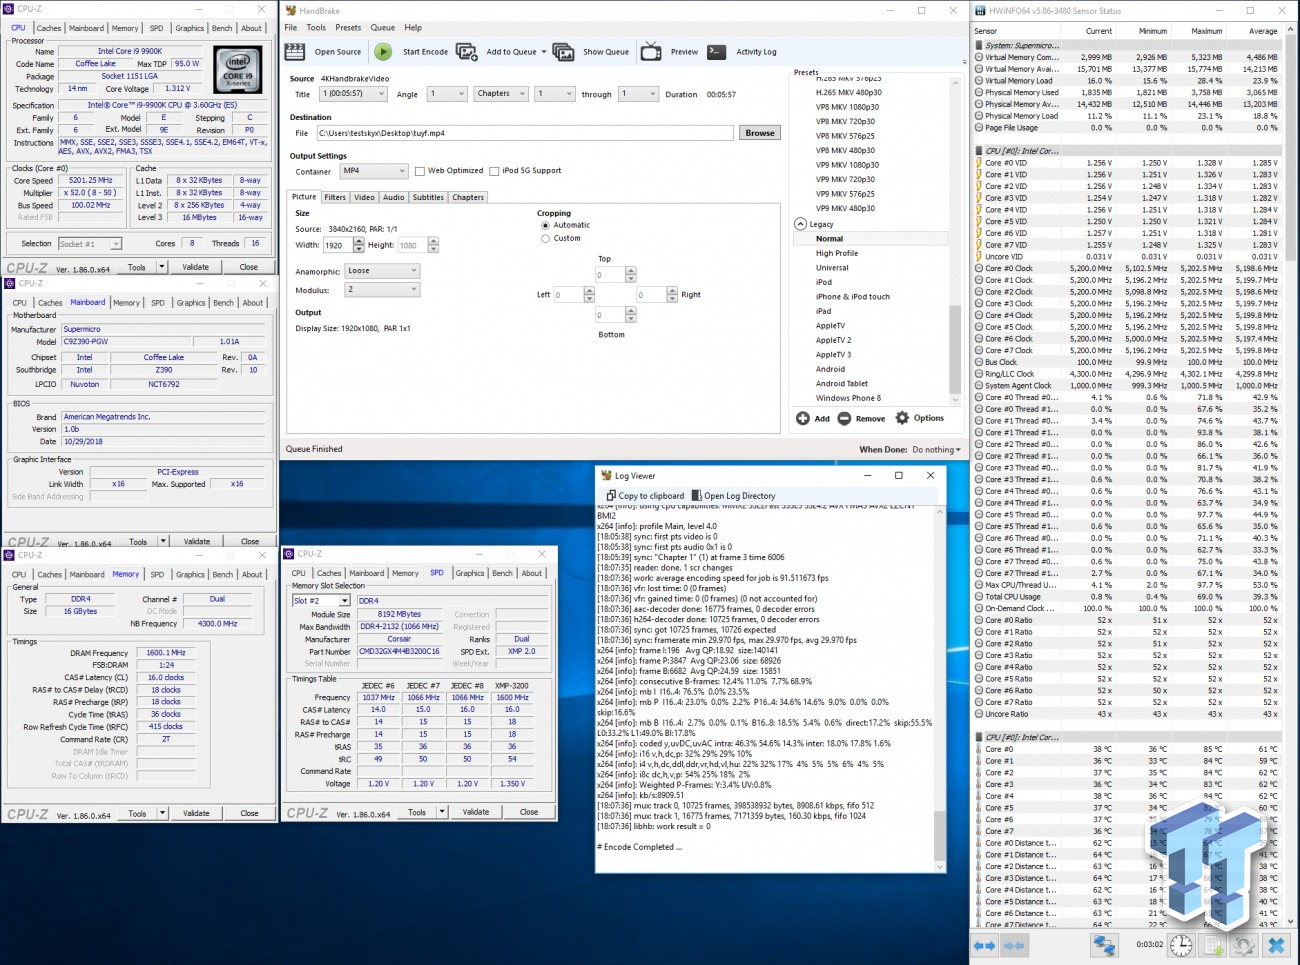
Task: Open HWiNFO settings via the gear icon
Action: tap(1243, 944)
